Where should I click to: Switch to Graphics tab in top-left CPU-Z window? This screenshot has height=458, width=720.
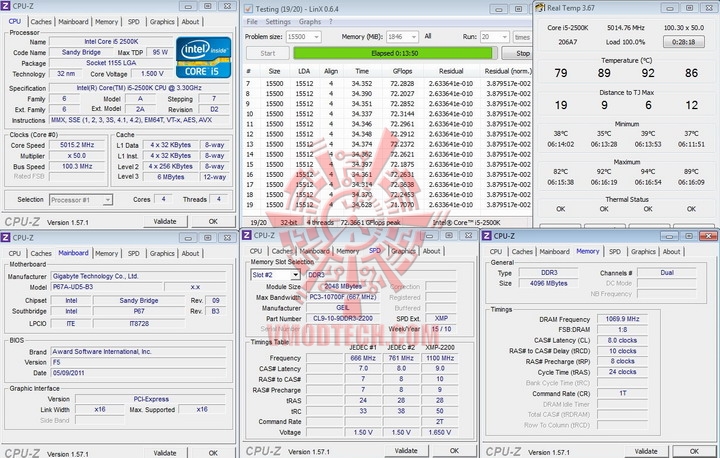click(x=162, y=22)
